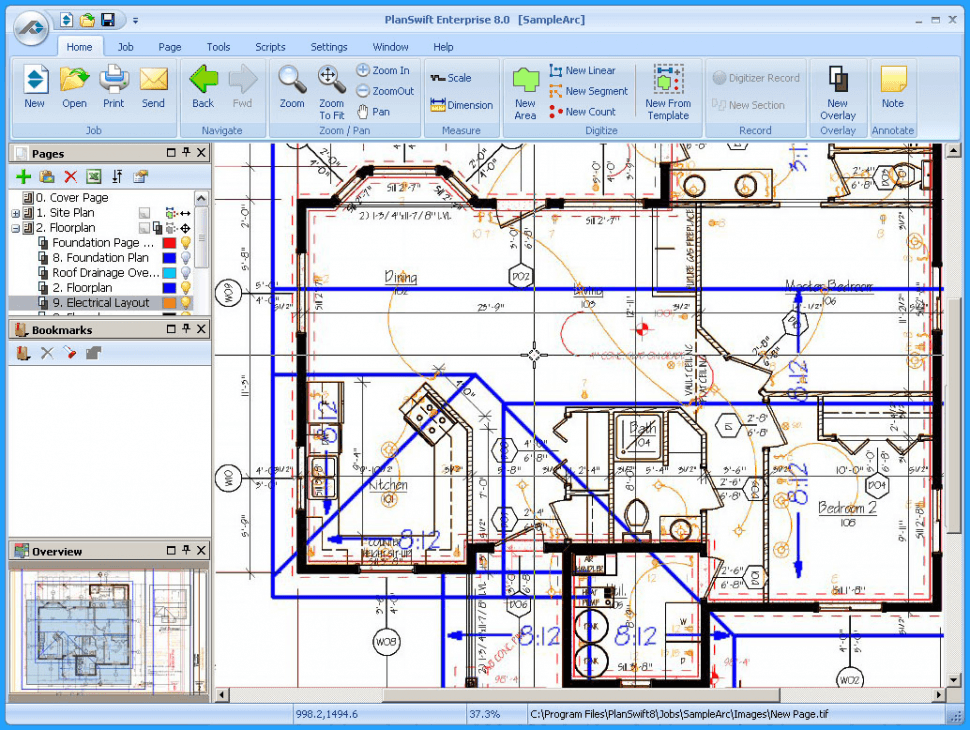Click green plus add page icon
970x730 pixels.
pos(24,177)
